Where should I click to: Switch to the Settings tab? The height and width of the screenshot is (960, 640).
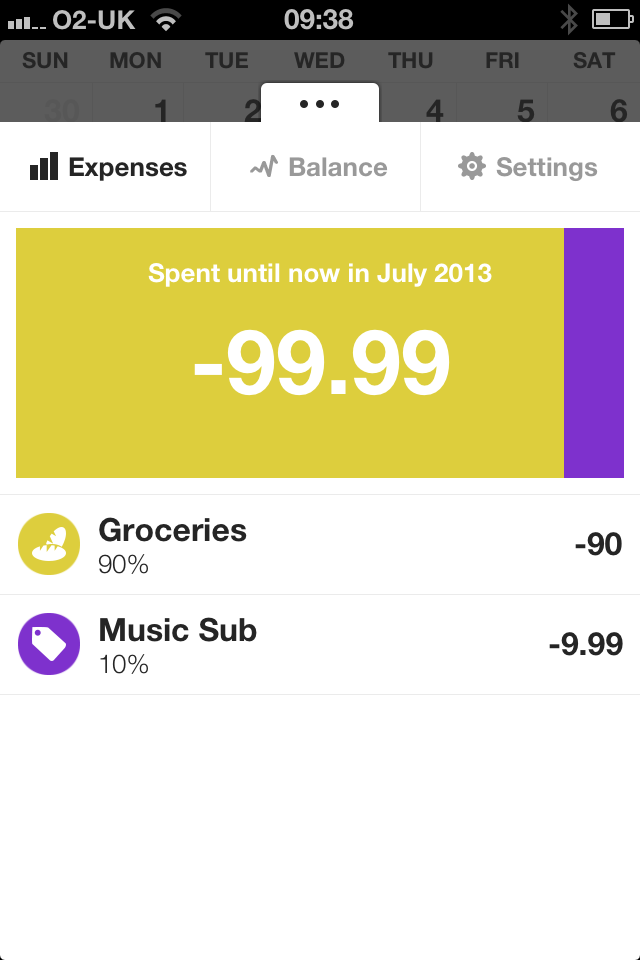click(x=527, y=166)
